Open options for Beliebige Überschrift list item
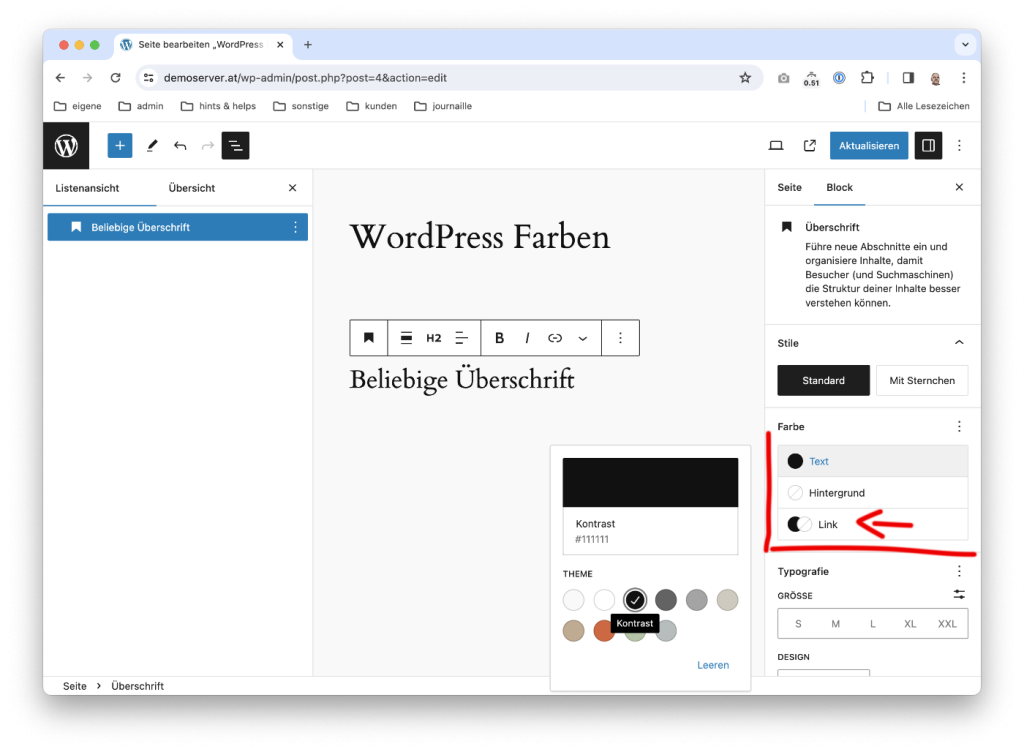1024x752 pixels. (x=295, y=227)
